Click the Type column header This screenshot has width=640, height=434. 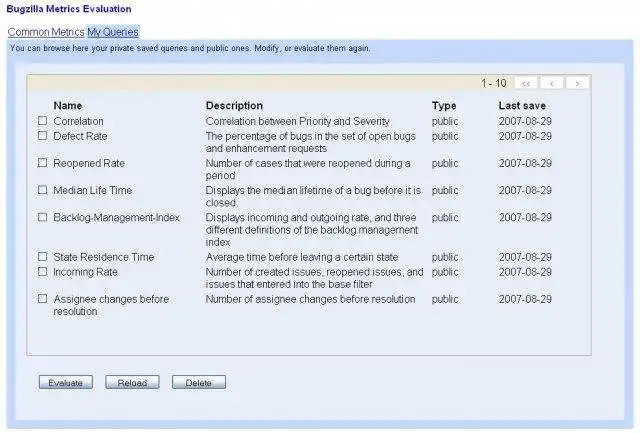coord(444,105)
